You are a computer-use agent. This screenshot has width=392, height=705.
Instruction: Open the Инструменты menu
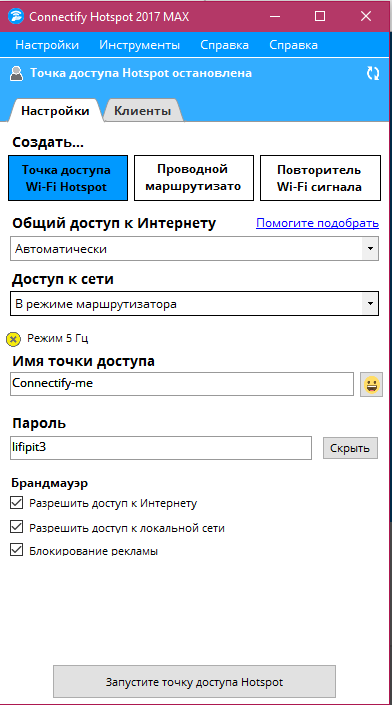139,45
